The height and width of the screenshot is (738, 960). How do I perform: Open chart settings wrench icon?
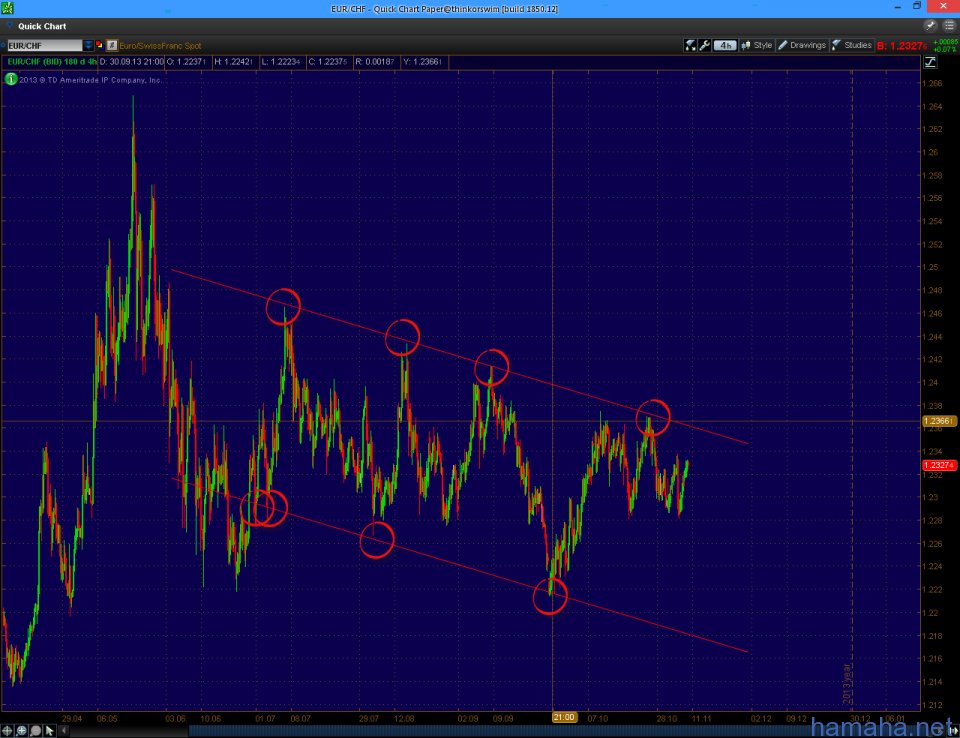click(705, 45)
